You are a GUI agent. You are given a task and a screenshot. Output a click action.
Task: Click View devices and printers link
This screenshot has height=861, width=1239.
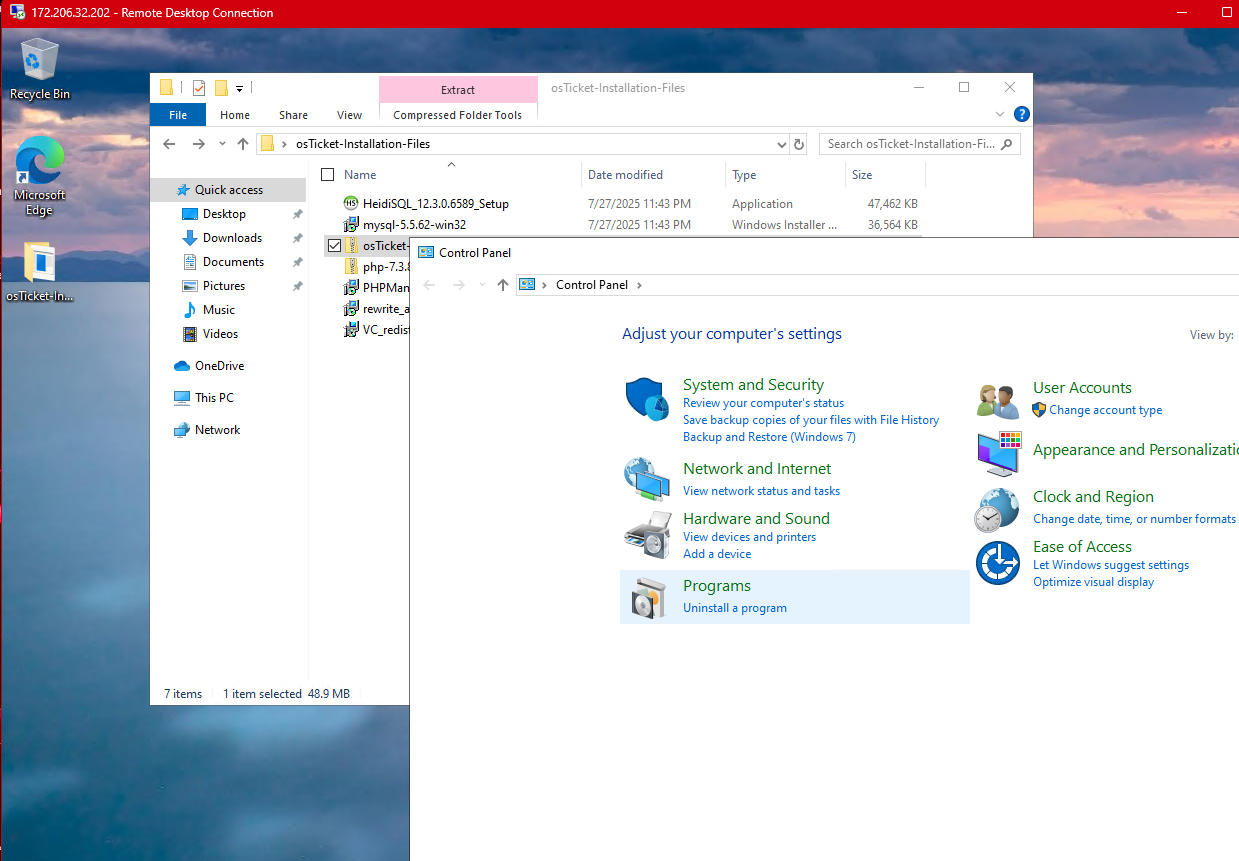click(x=749, y=537)
